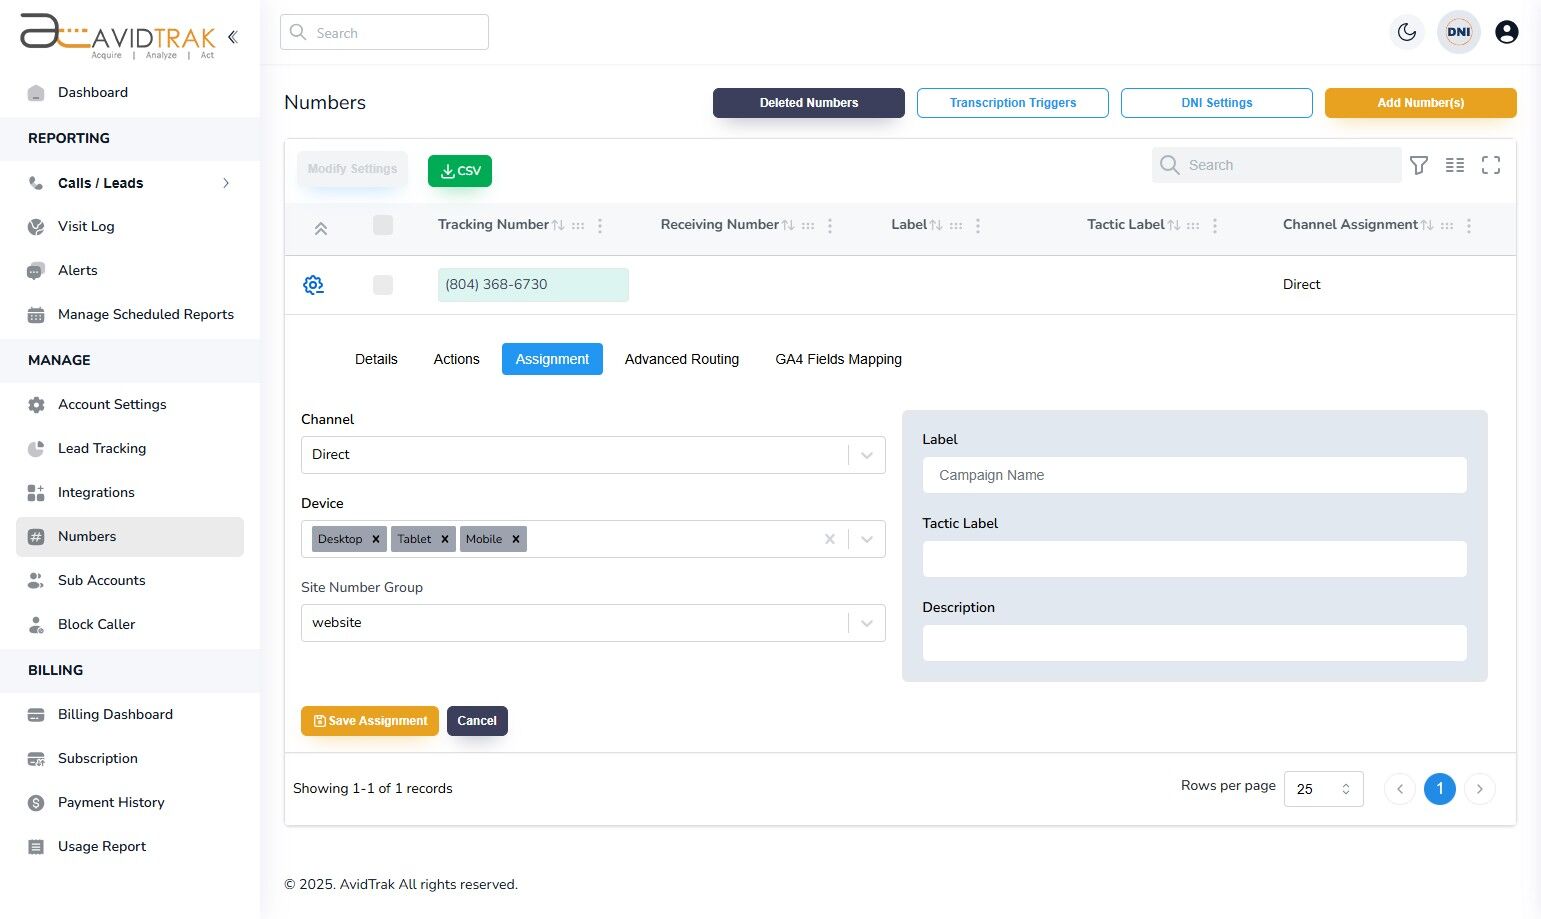Image resolution: width=1541 pixels, height=919 pixels.
Task: Switch to the Advanced Routing tab
Action: click(x=681, y=359)
